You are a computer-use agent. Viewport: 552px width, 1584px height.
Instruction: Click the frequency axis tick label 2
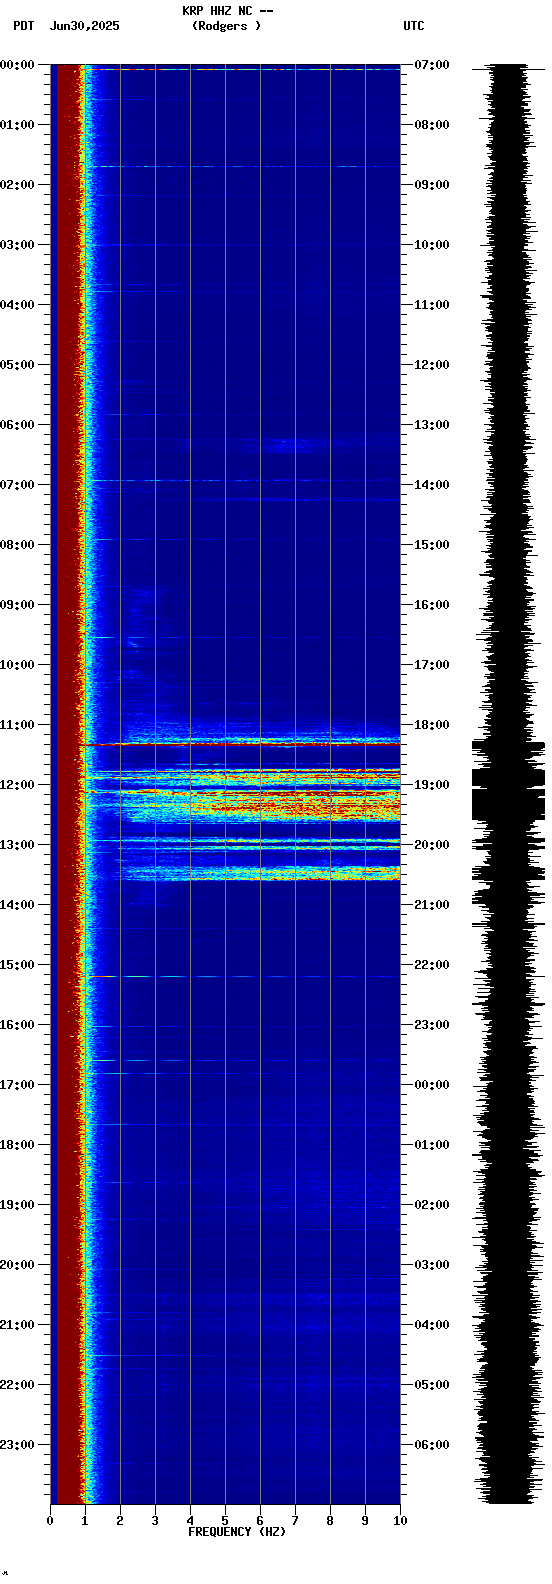(120, 1521)
